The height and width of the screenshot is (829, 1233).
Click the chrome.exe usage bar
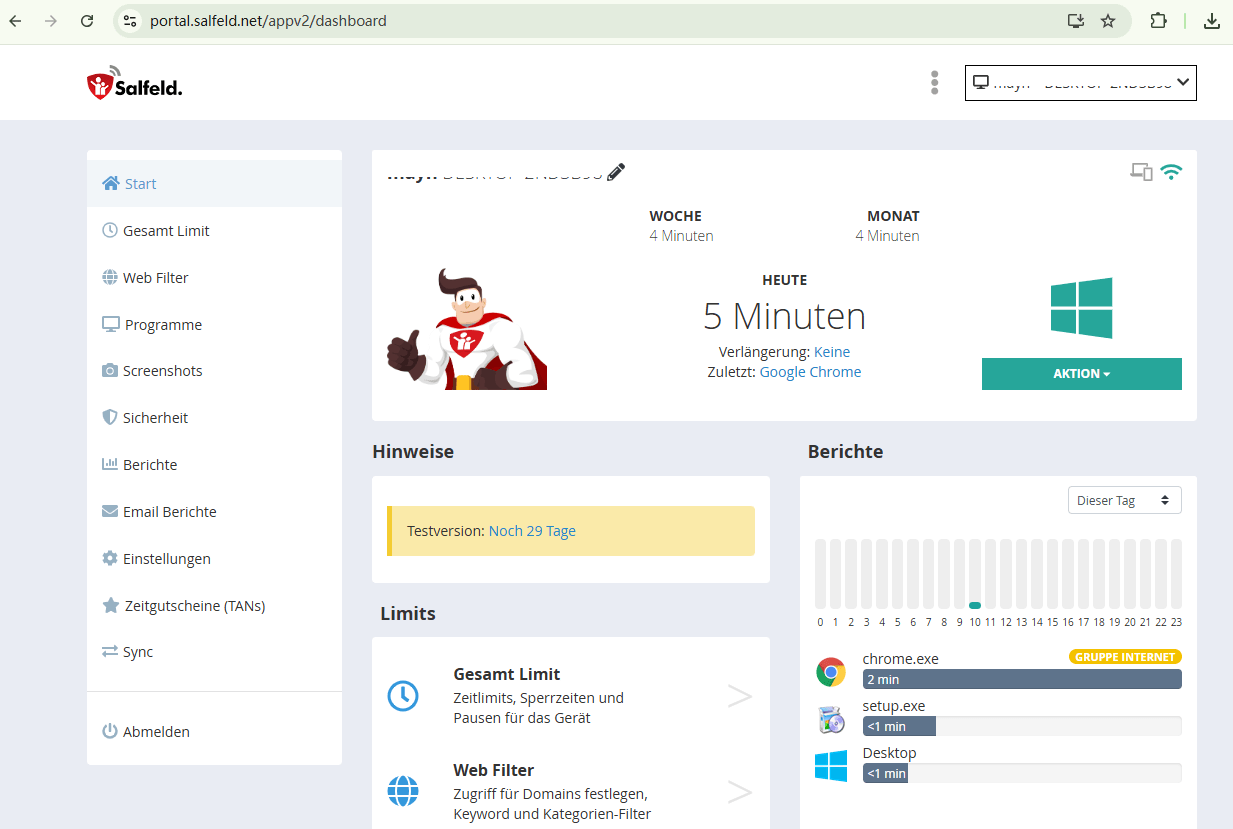pyautogui.click(x=1021, y=680)
